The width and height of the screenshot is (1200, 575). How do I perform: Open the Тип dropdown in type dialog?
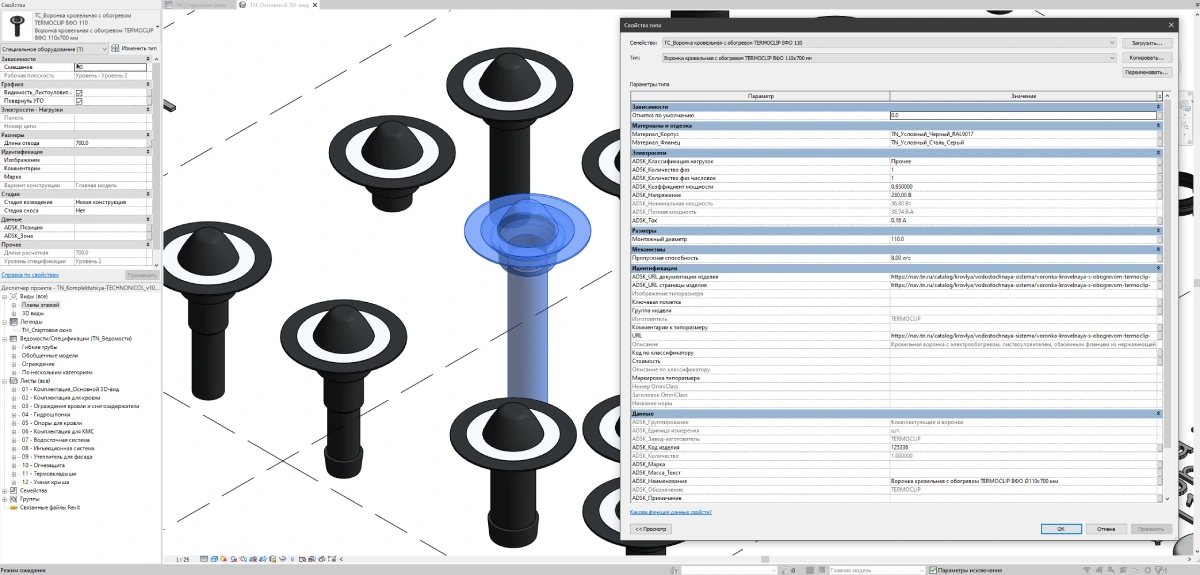point(1110,59)
